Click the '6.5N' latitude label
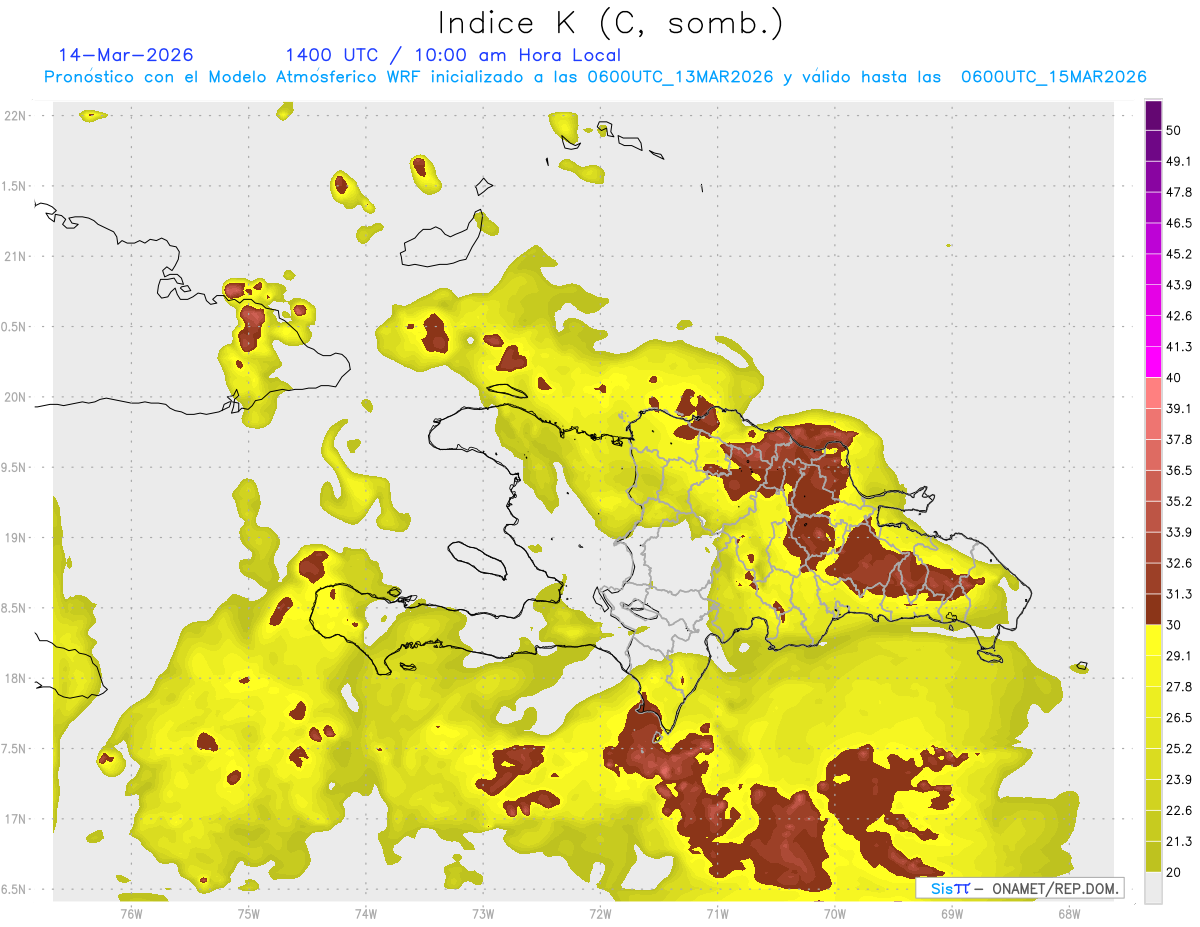1200x927 pixels. coord(15,889)
